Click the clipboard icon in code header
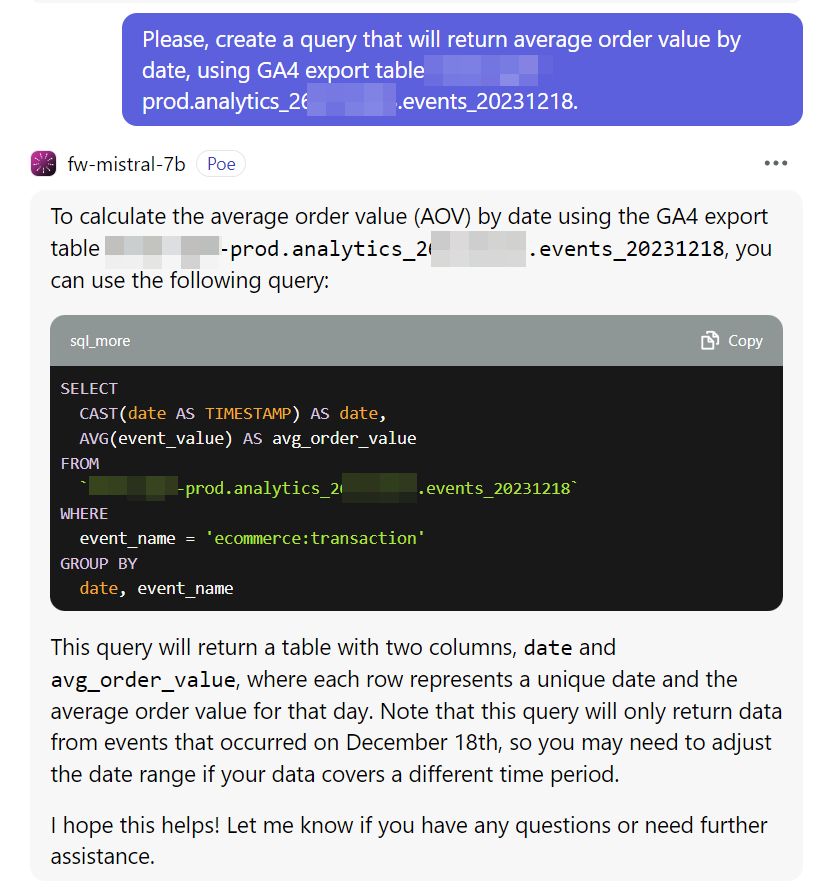The height and width of the screenshot is (887, 828). (x=709, y=341)
